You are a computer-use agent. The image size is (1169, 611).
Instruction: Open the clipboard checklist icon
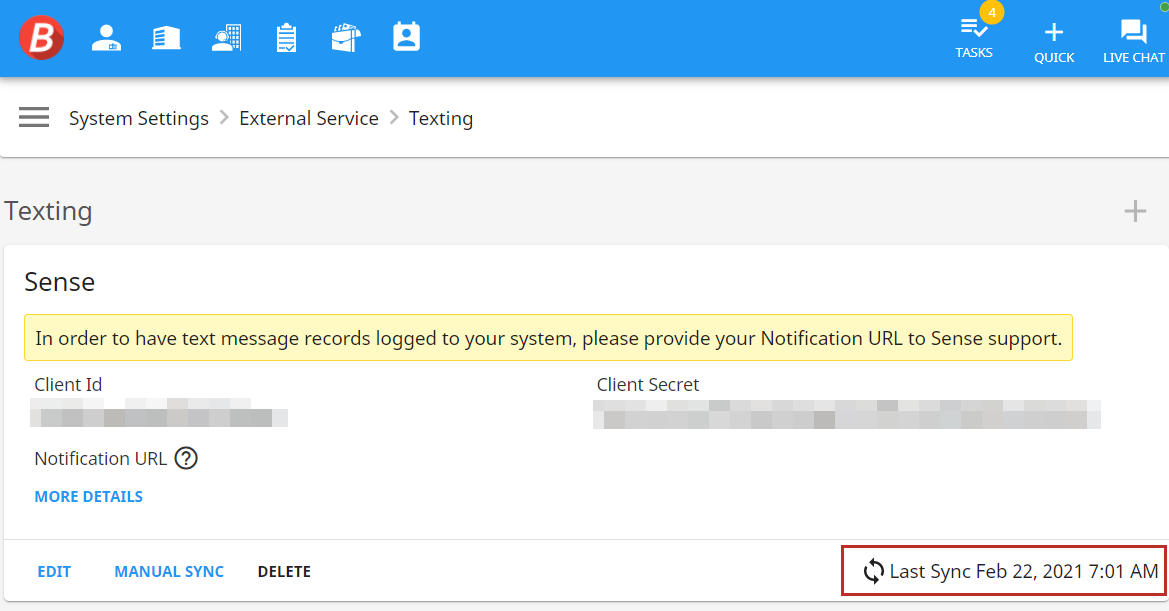pyautogui.click(x=287, y=38)
